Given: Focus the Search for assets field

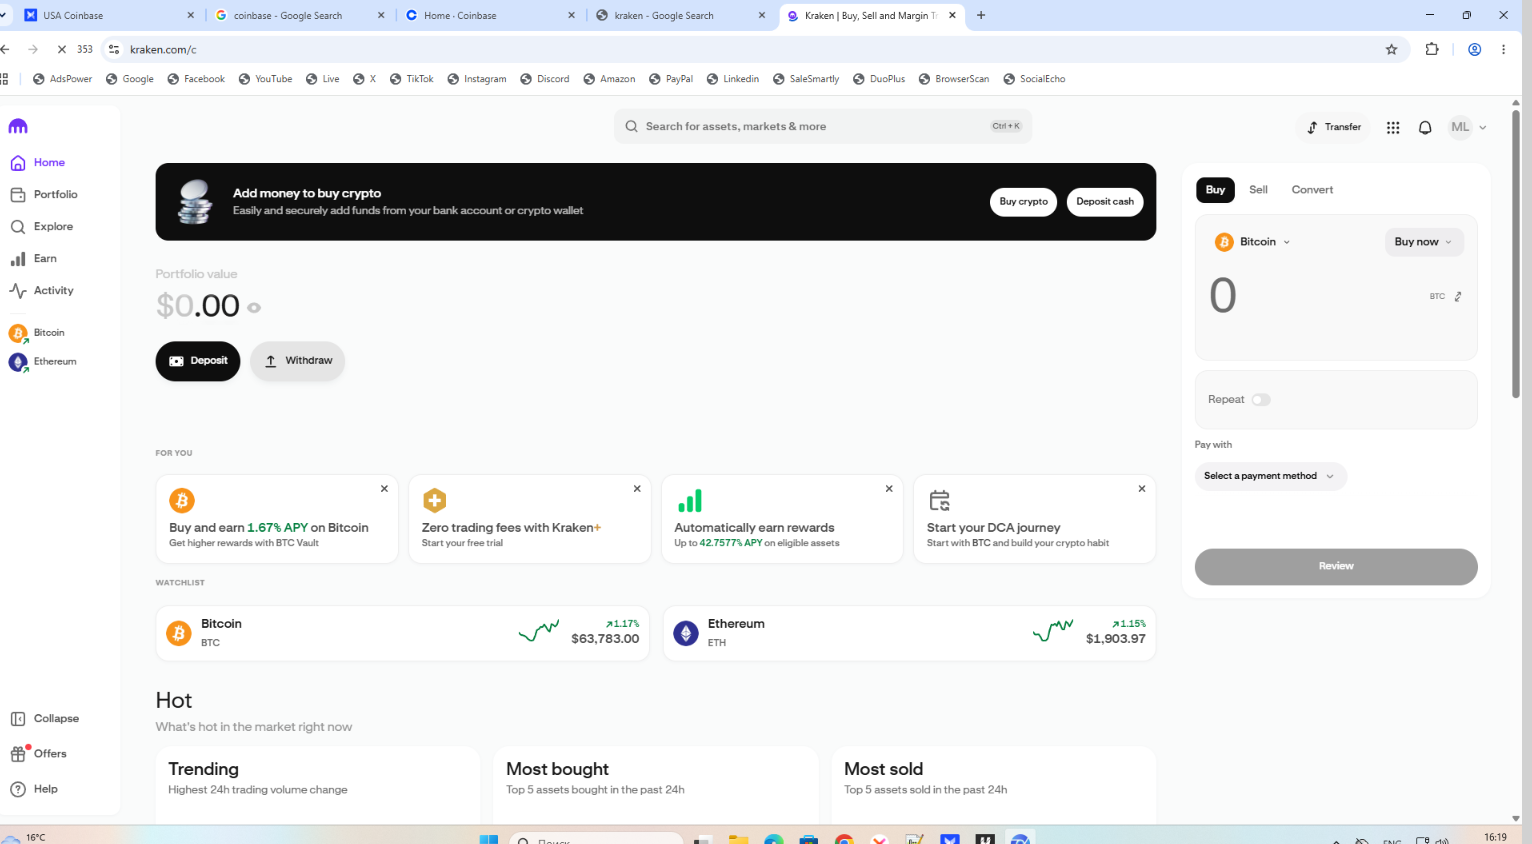Looking at the screenshot, I should (x=822, y=127).
